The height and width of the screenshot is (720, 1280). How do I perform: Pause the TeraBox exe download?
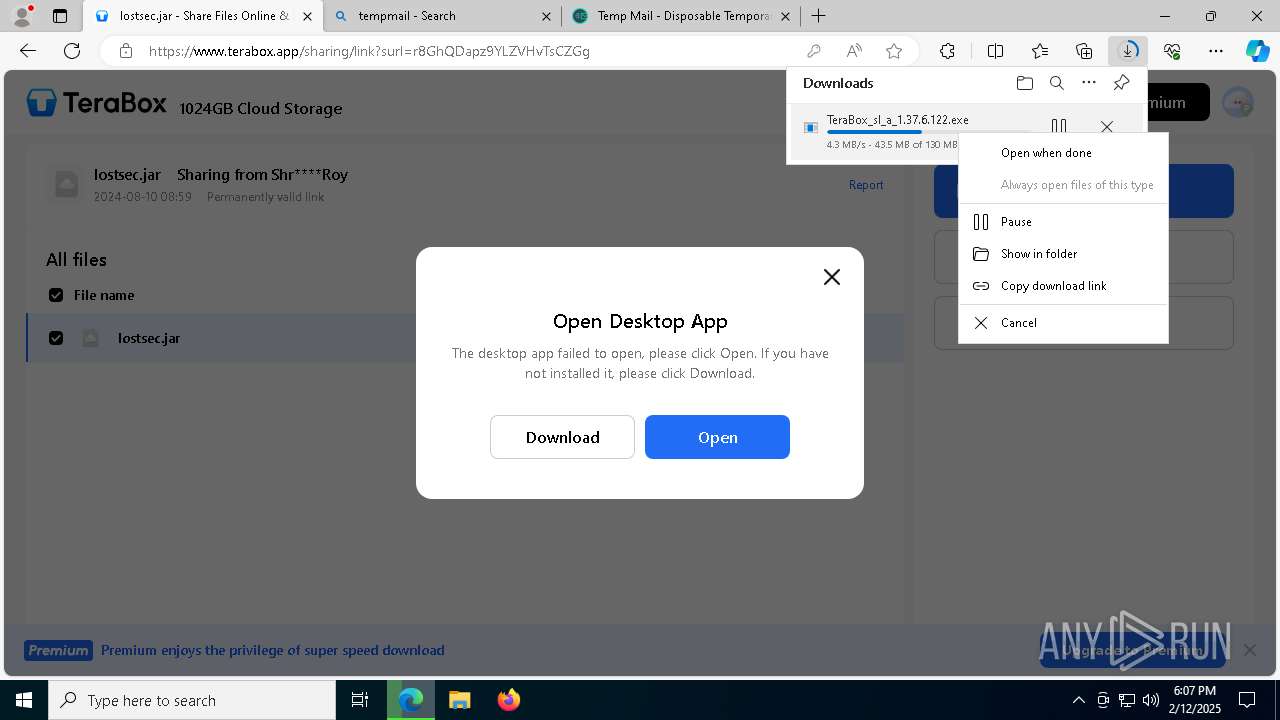click(x=1059, y=126)
